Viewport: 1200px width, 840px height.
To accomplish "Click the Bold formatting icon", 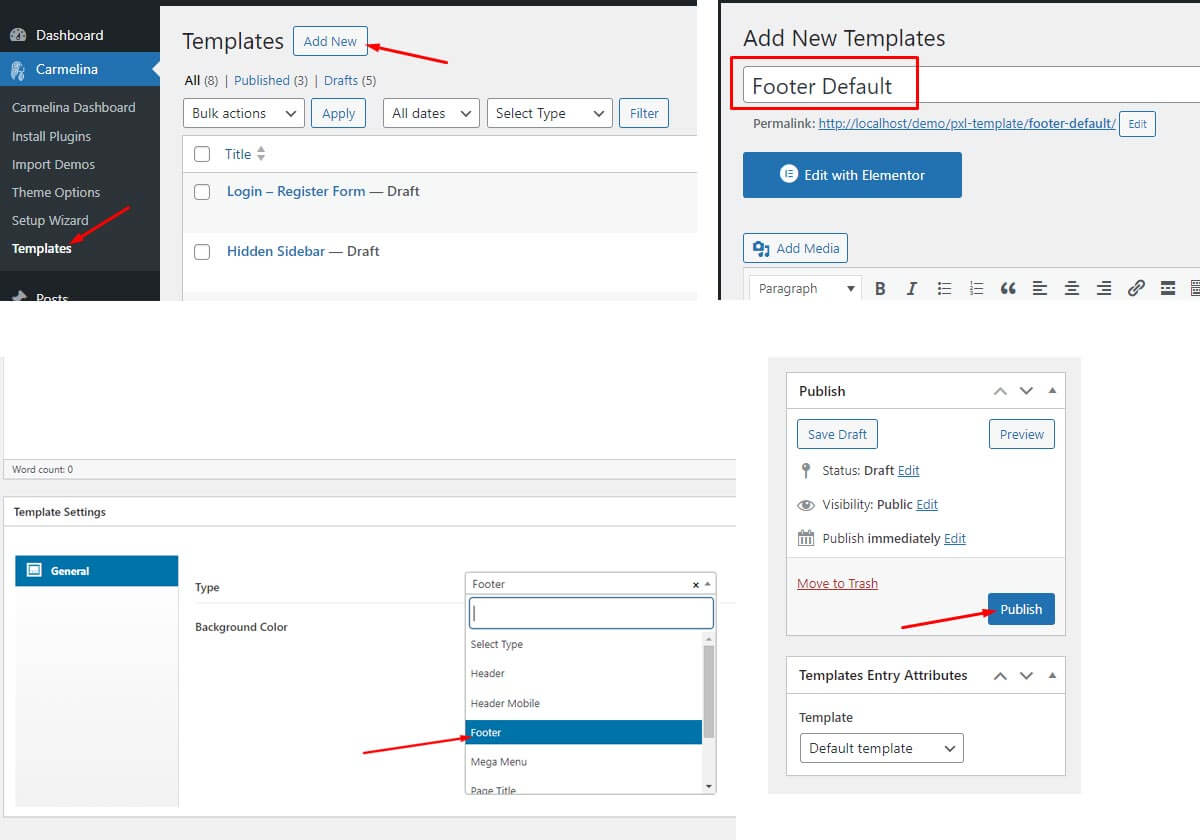I will 880,289.
